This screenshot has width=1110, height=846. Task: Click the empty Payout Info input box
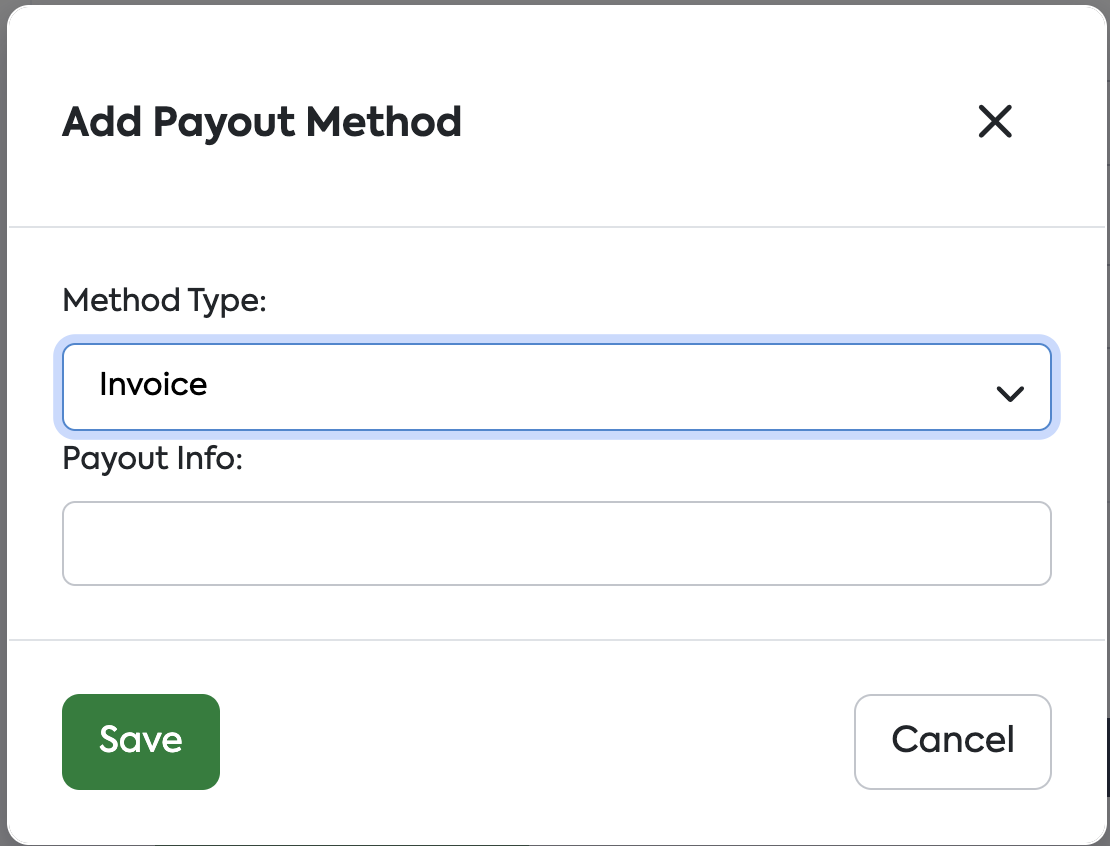(x=556, y=543)
